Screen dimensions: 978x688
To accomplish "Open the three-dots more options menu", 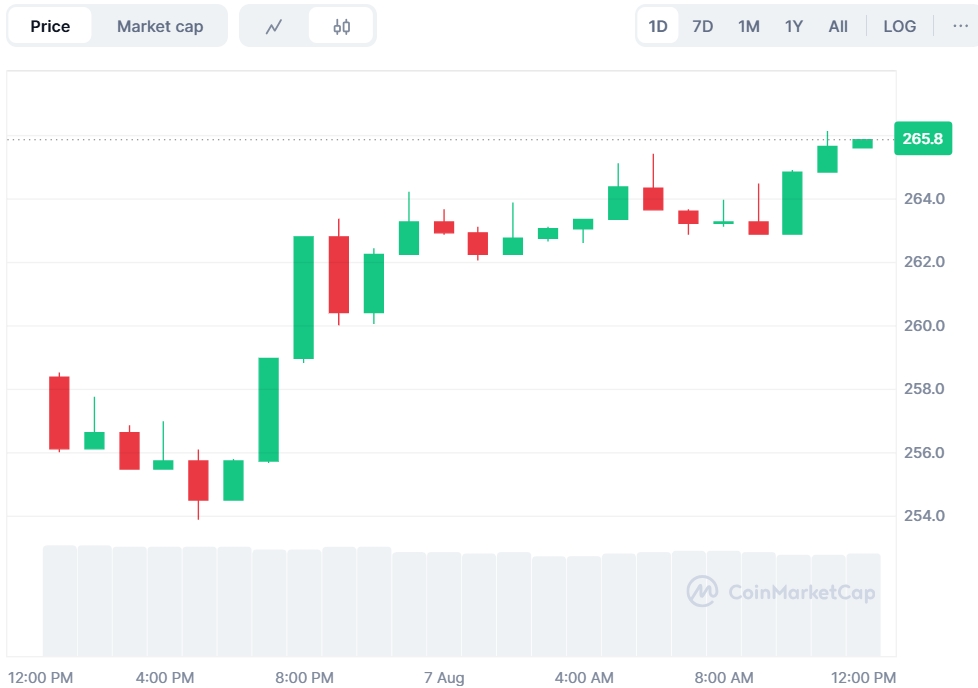I will tap(960, 27).
